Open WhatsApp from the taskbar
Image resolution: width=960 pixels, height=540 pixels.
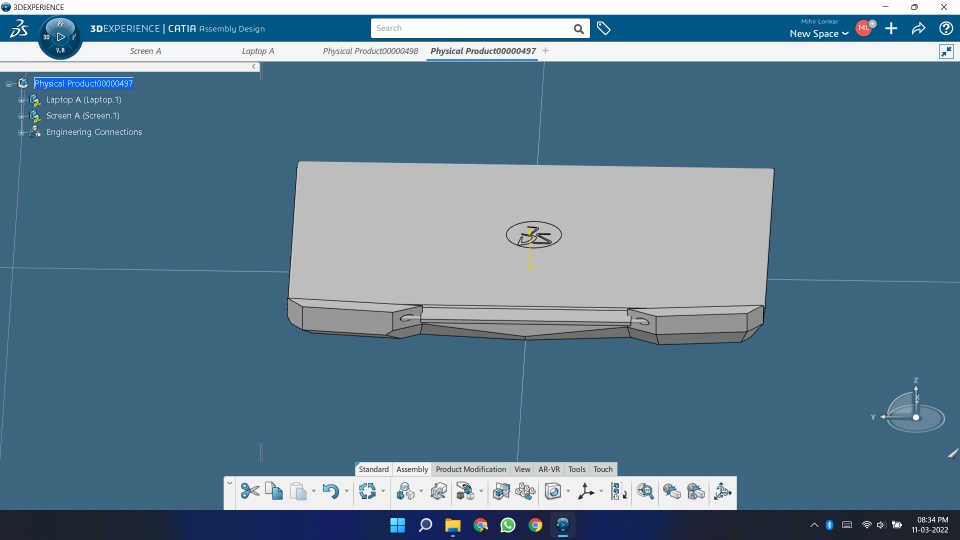tap(508, 525)
